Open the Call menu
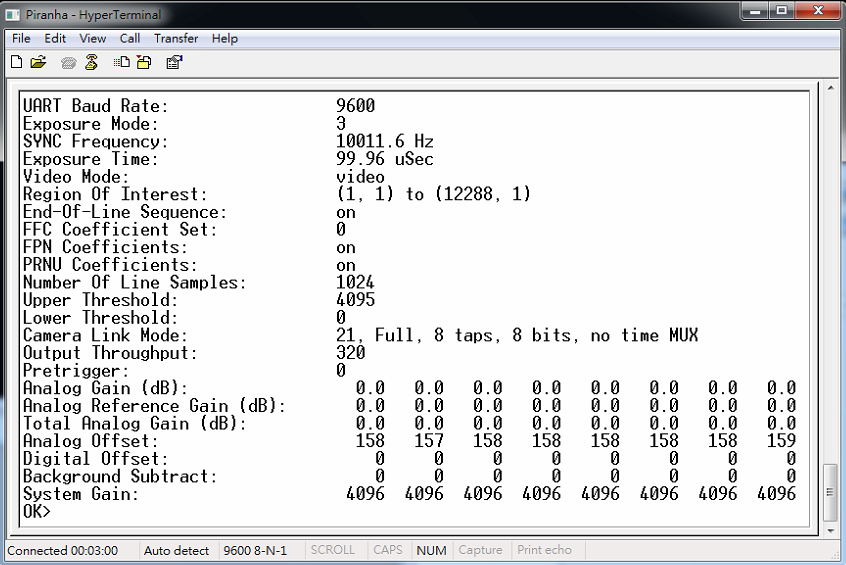846x565 pixels. click(130, 38)
